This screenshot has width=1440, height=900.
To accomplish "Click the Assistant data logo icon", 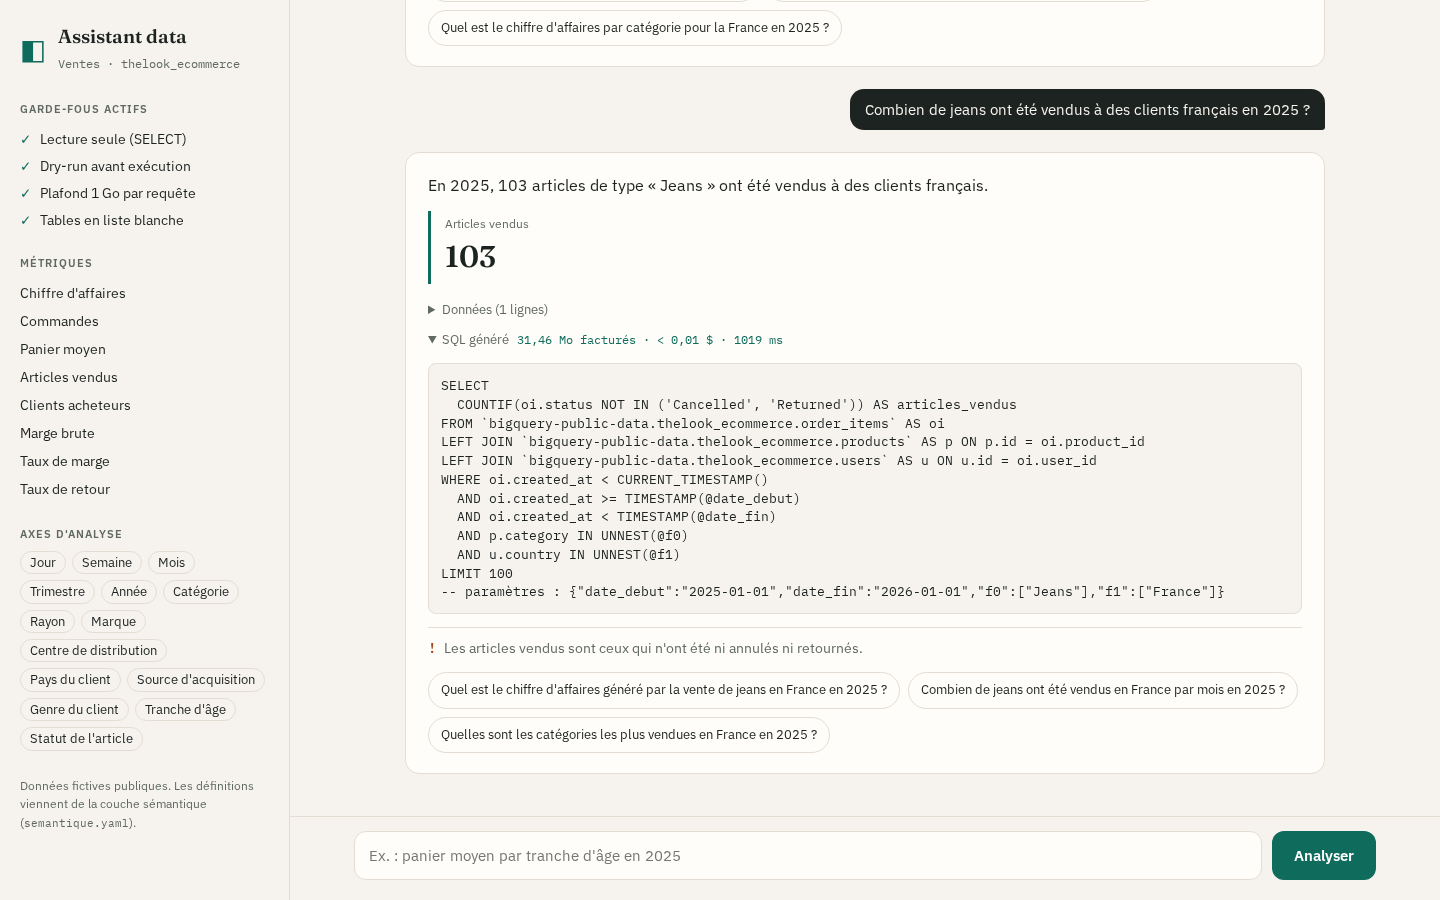I will coord(33,52).
